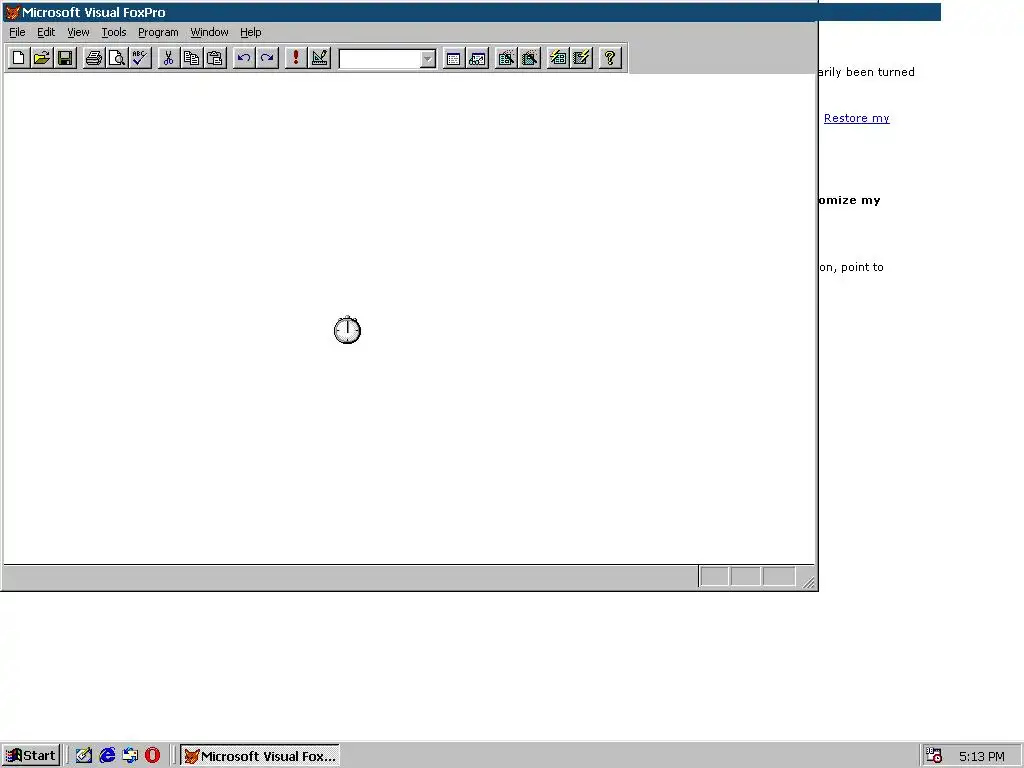This screenshot has height=768, width=1024.
Task: Click the Task Scheduler tray icon
Action: pyautogui.click(x=934, y=756)
